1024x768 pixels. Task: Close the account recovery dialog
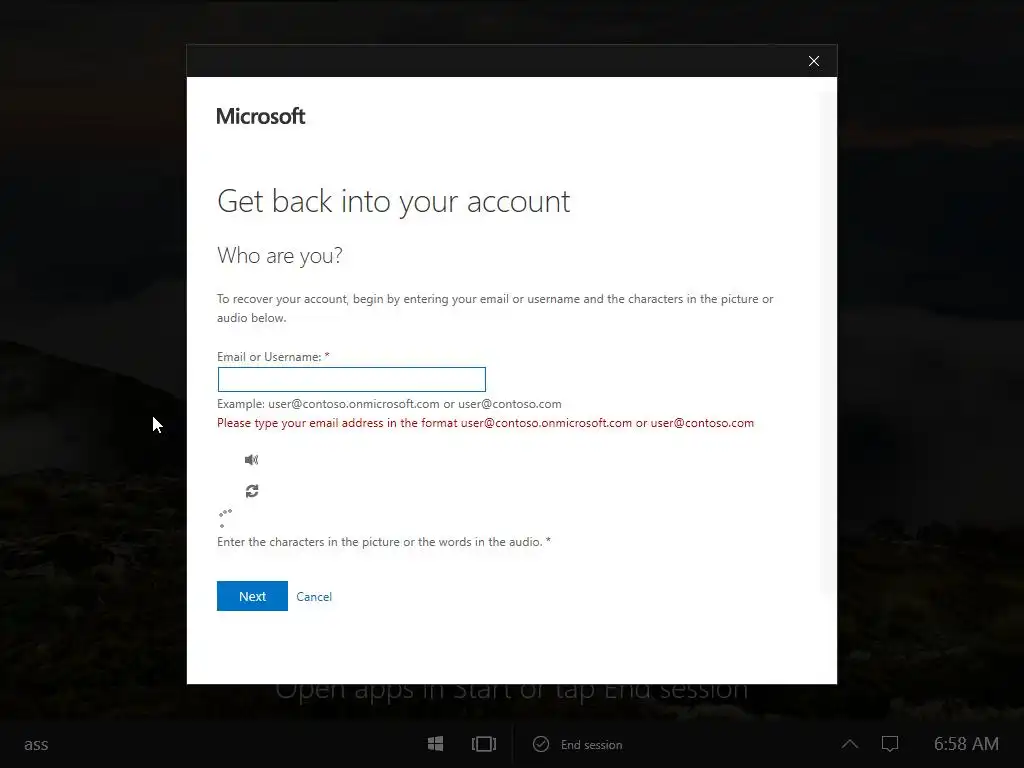point(814,61)
